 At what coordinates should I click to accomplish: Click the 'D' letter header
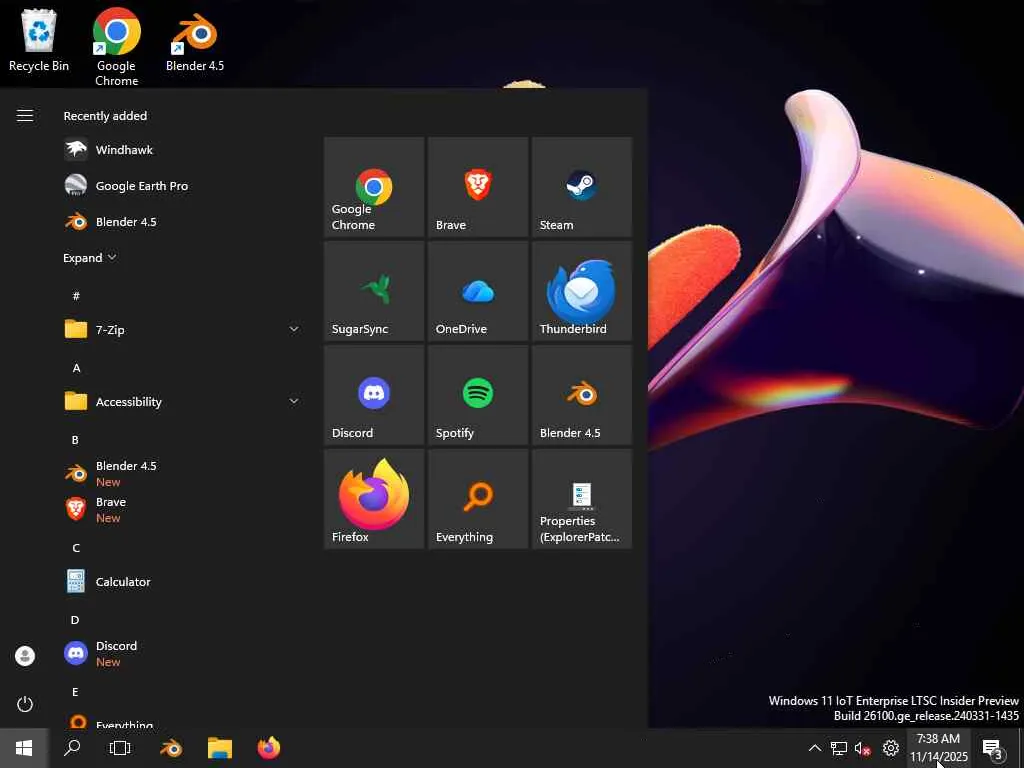[x=75, y=620]
